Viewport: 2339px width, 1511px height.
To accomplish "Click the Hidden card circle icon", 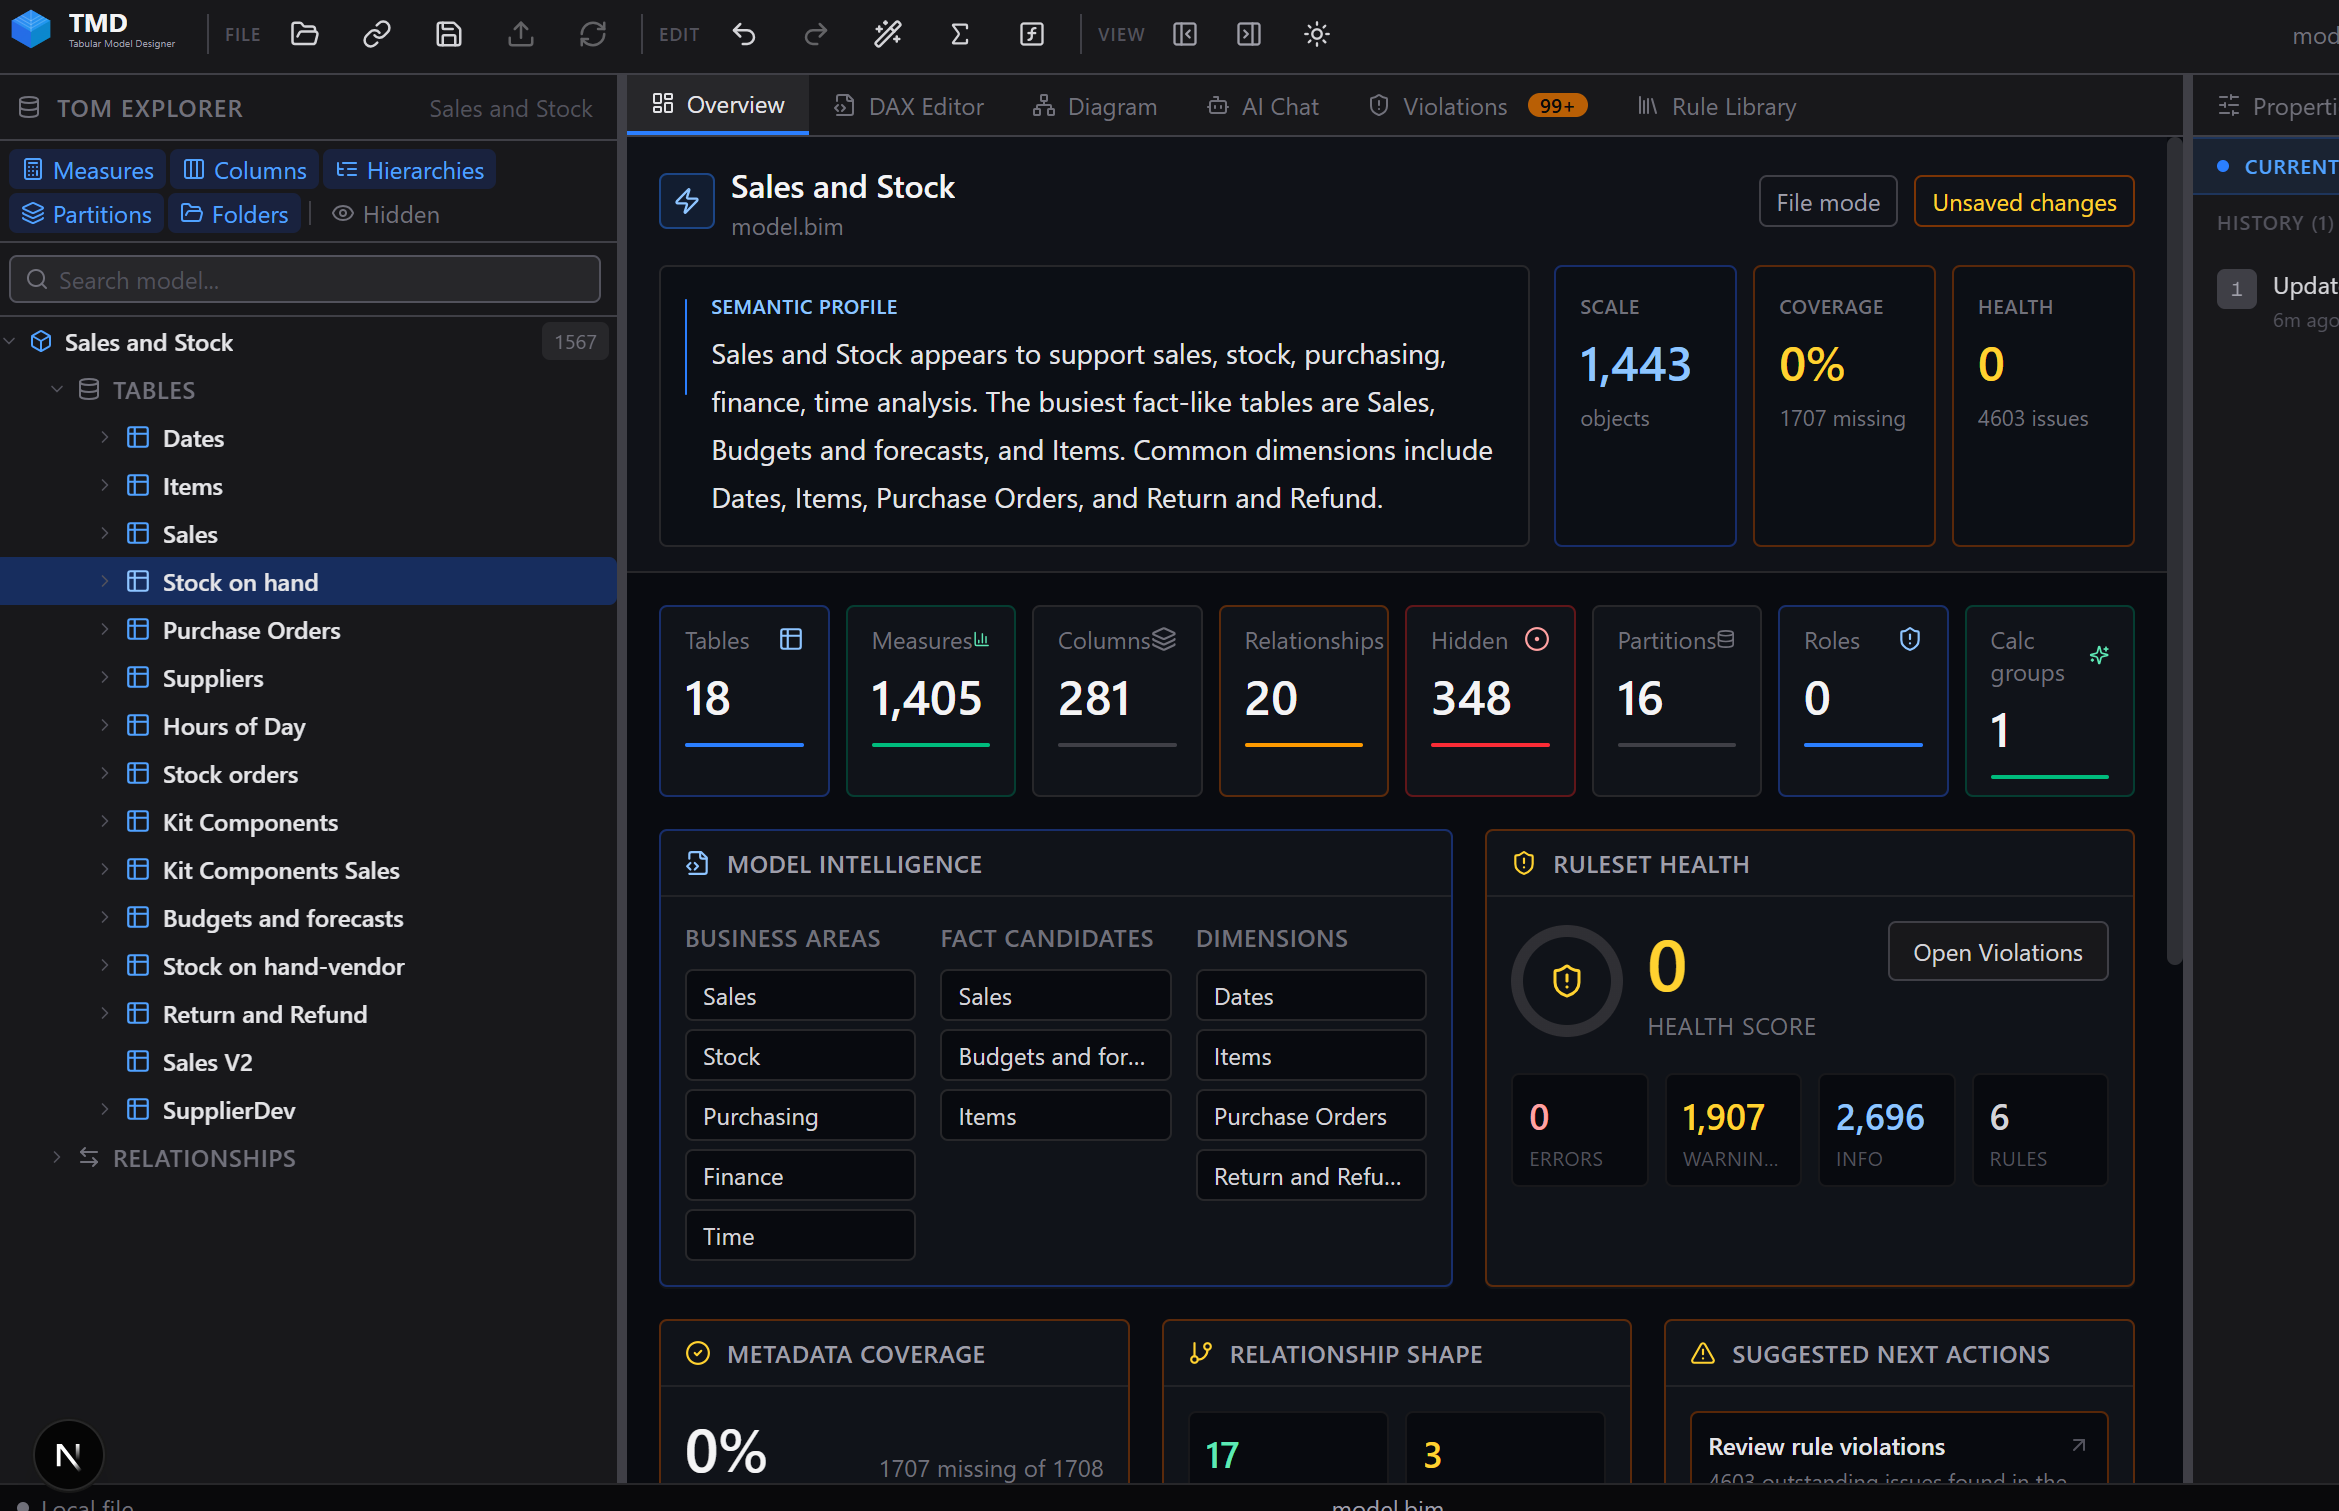I will [1537, 639].
